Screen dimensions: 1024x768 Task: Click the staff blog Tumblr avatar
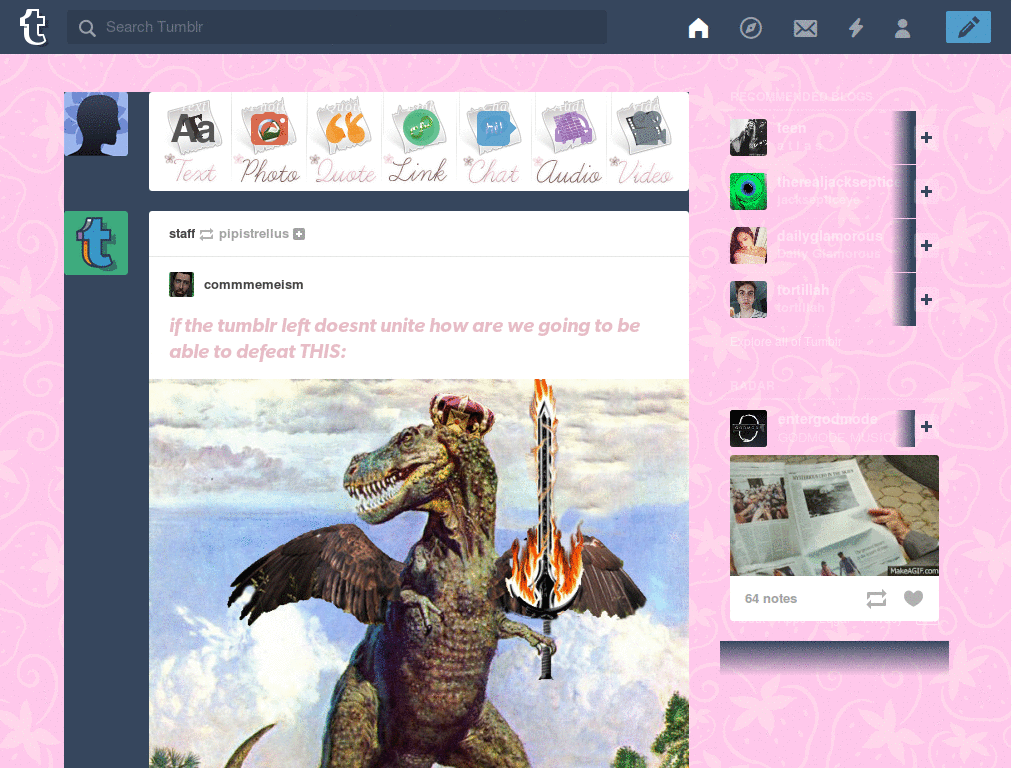tap(96, 243)
